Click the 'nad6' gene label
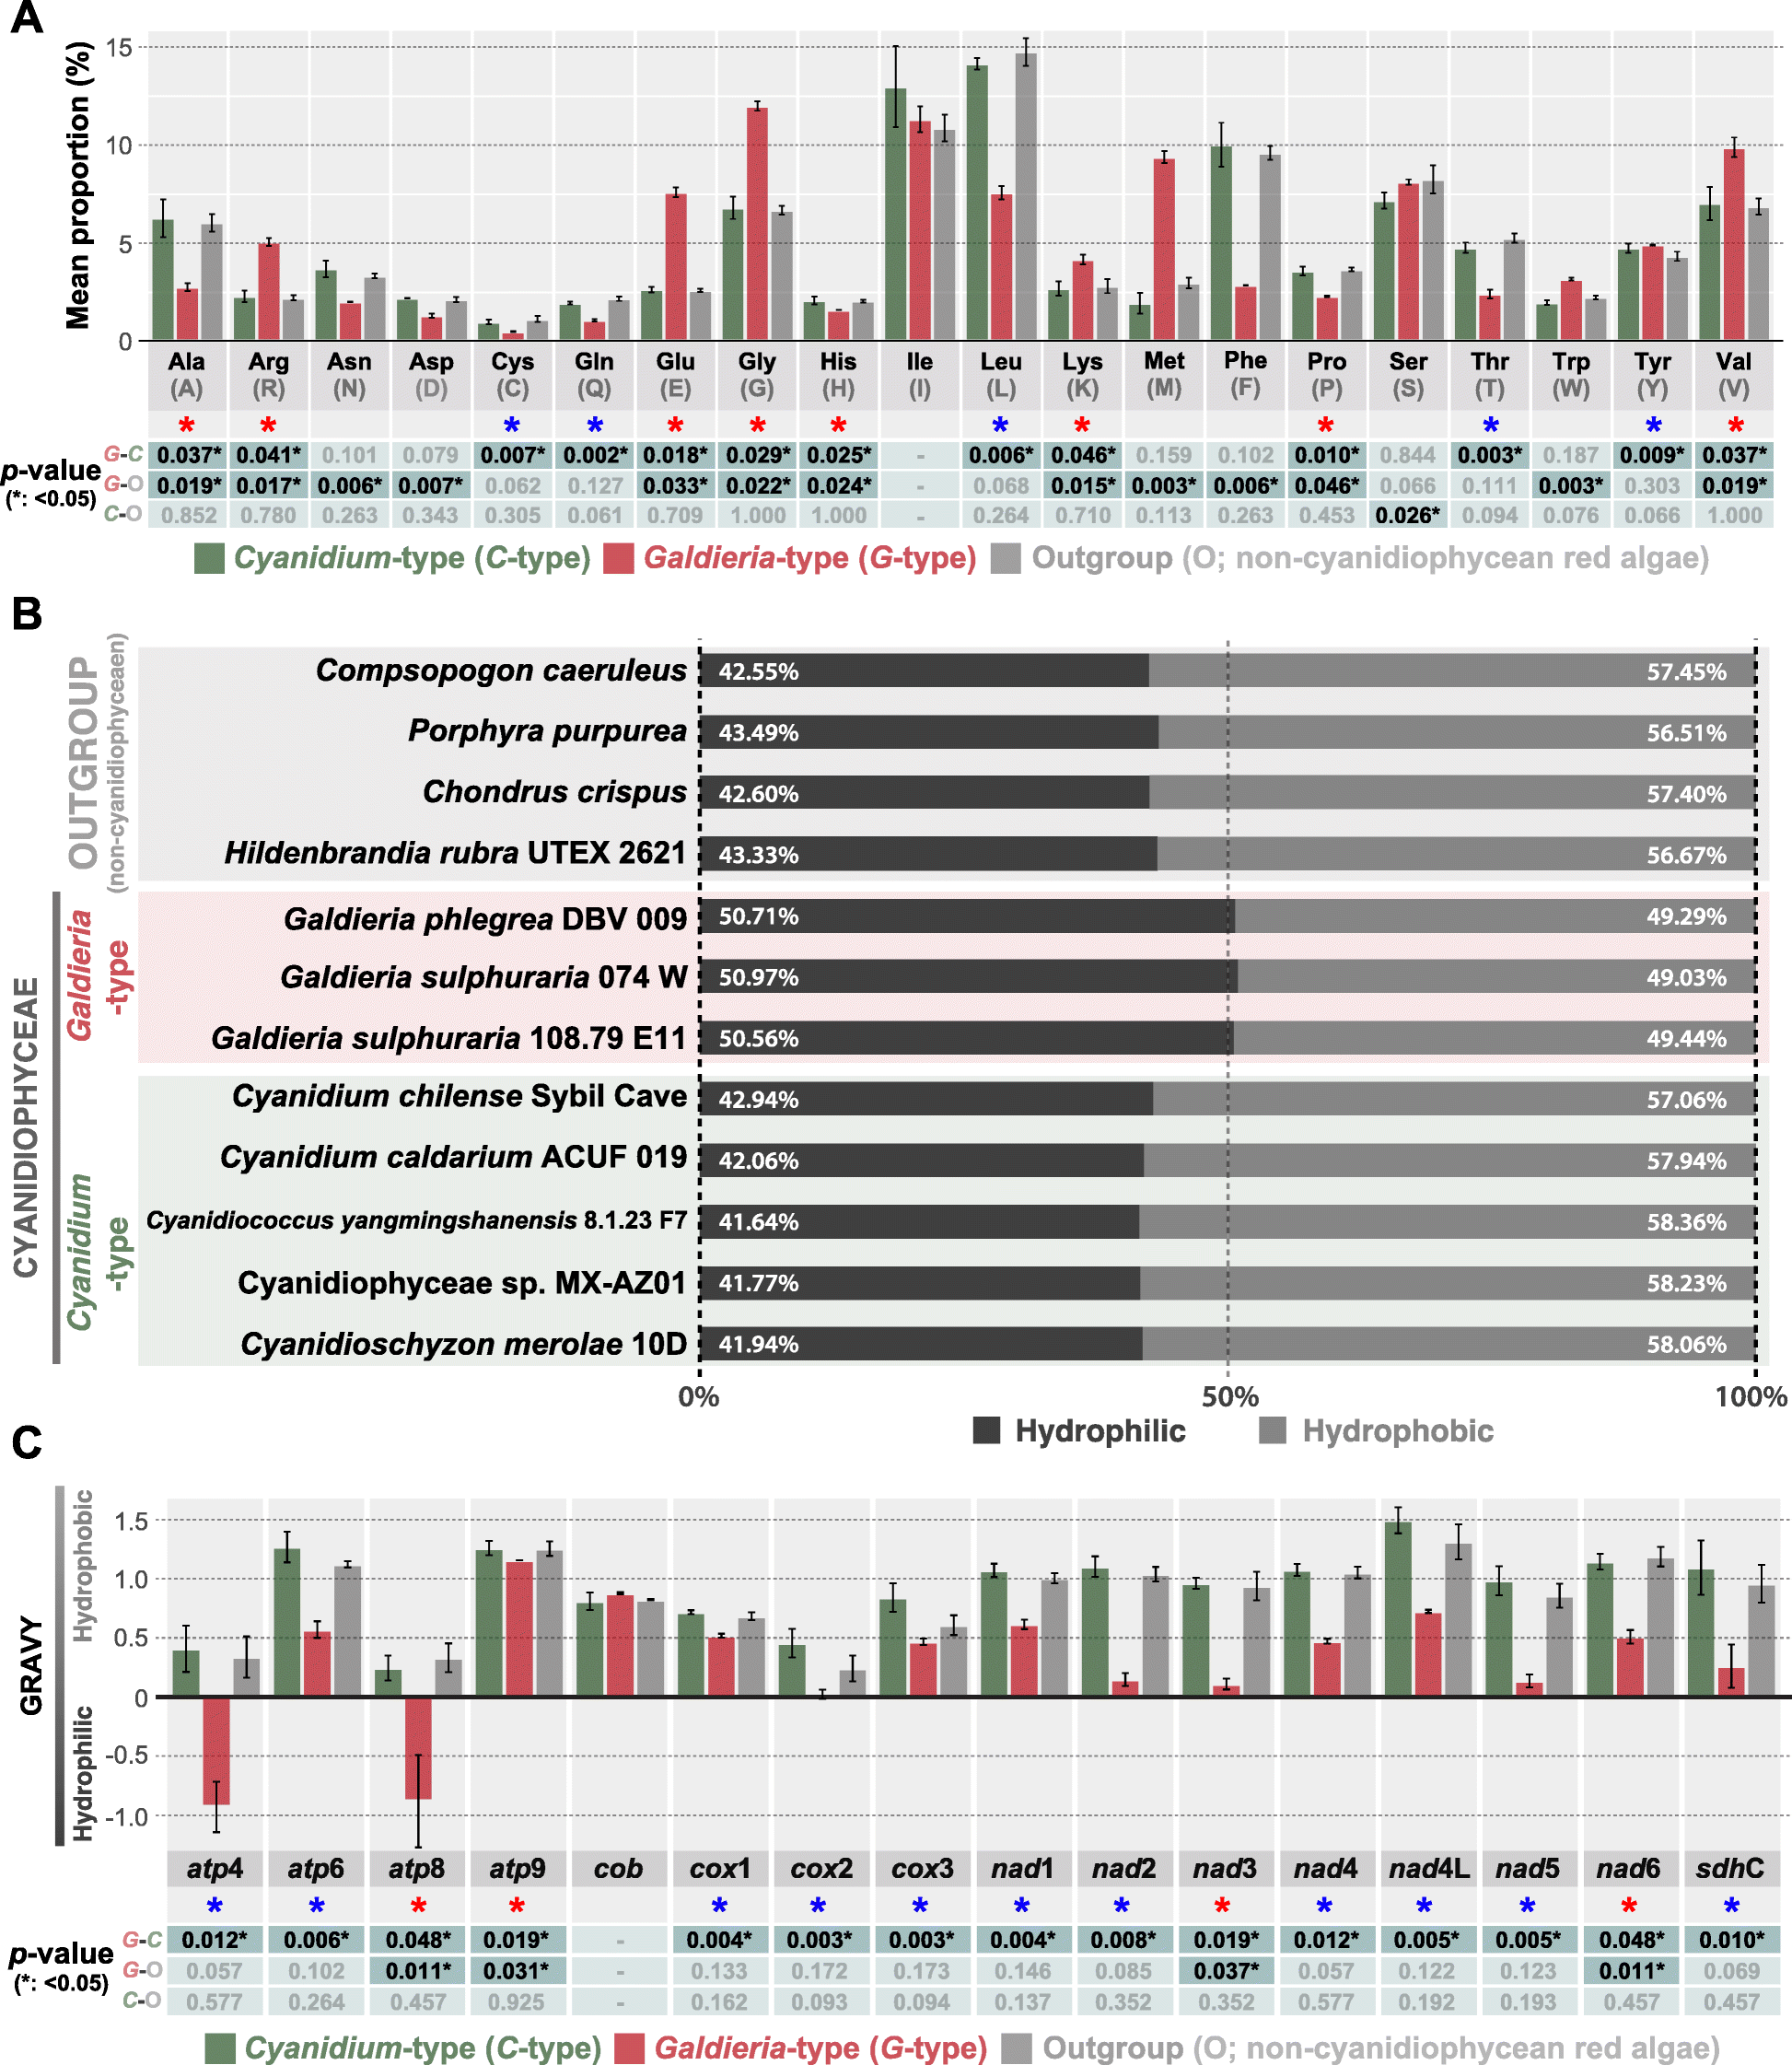 [1628, 1868]
